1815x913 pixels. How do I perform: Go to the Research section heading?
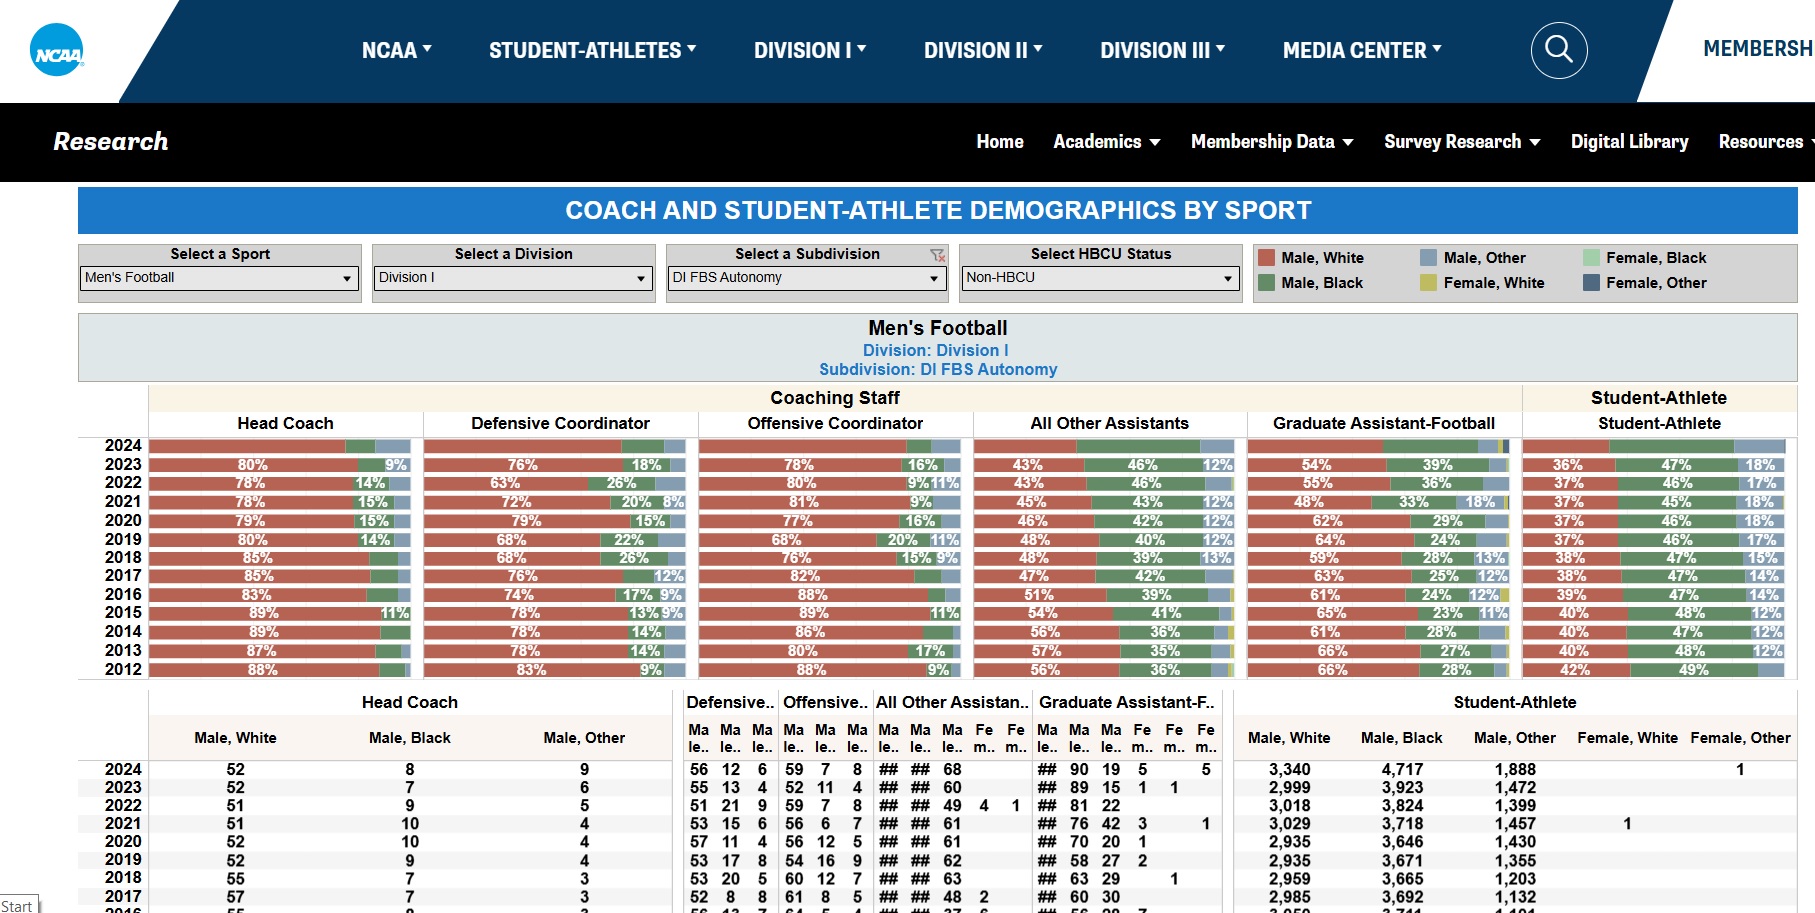pyautogui.click(x=111, y=141)
